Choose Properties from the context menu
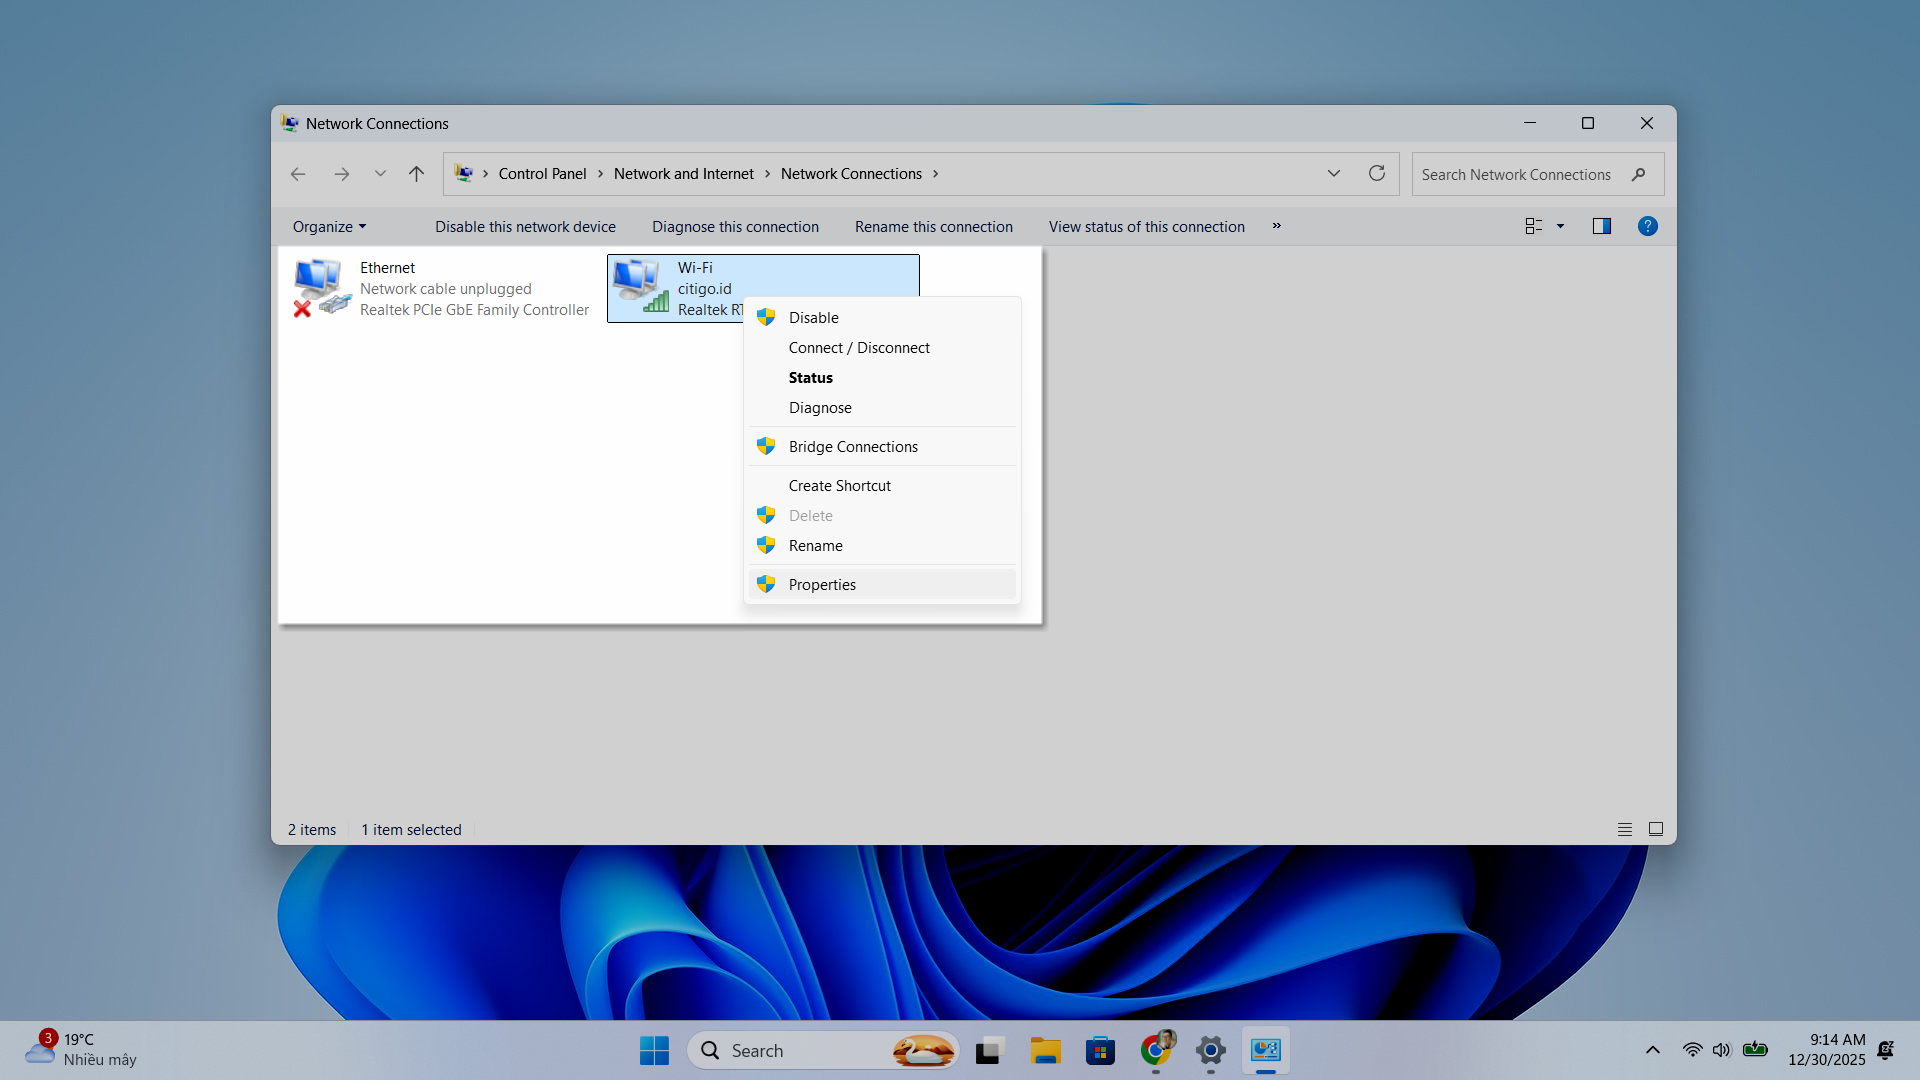Screen dimensions: 1920x1080 pyautogui.click(x=822, y=584)
